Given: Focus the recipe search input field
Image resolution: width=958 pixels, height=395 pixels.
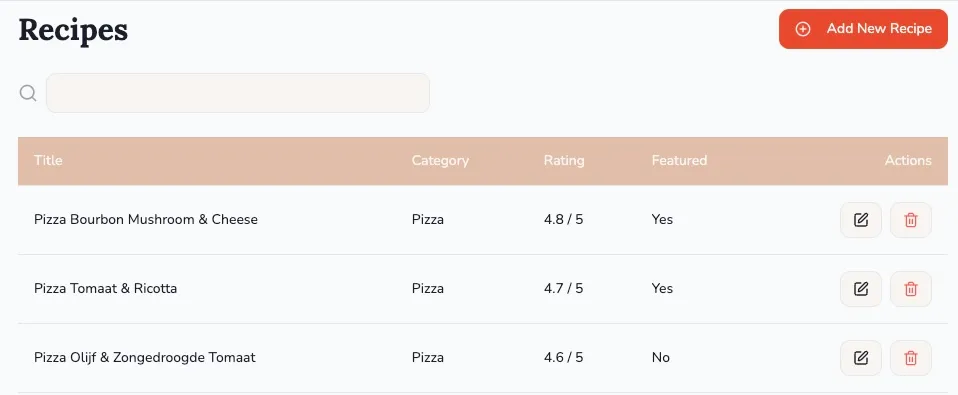Looking at the screenshot, I should click(238, 93).
